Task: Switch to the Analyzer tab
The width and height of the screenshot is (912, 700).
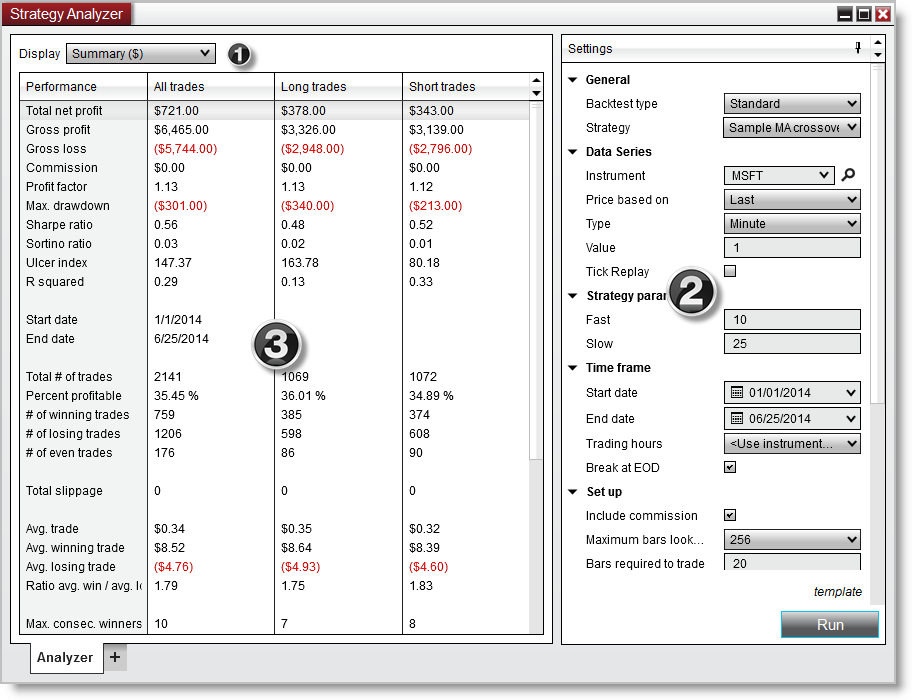Action: coord(65,658)
